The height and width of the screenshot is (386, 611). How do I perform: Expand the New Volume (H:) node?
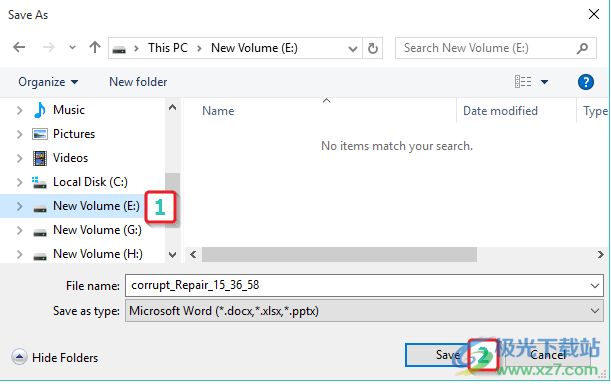point(19,255)
